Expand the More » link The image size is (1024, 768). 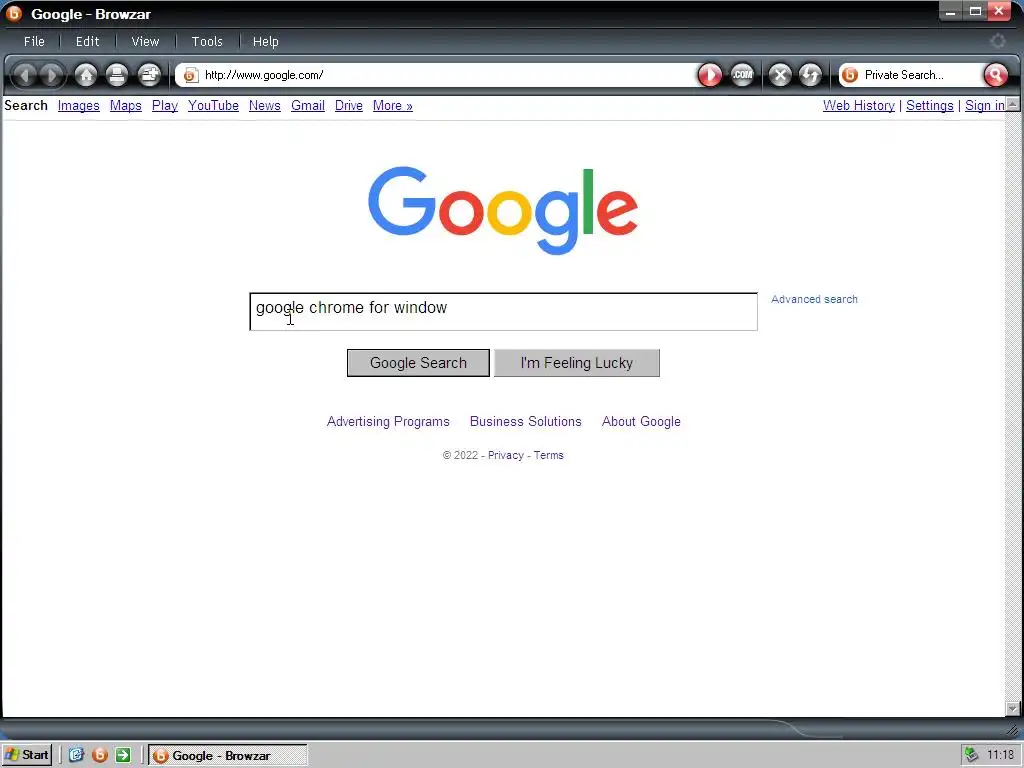pos(392,106)
